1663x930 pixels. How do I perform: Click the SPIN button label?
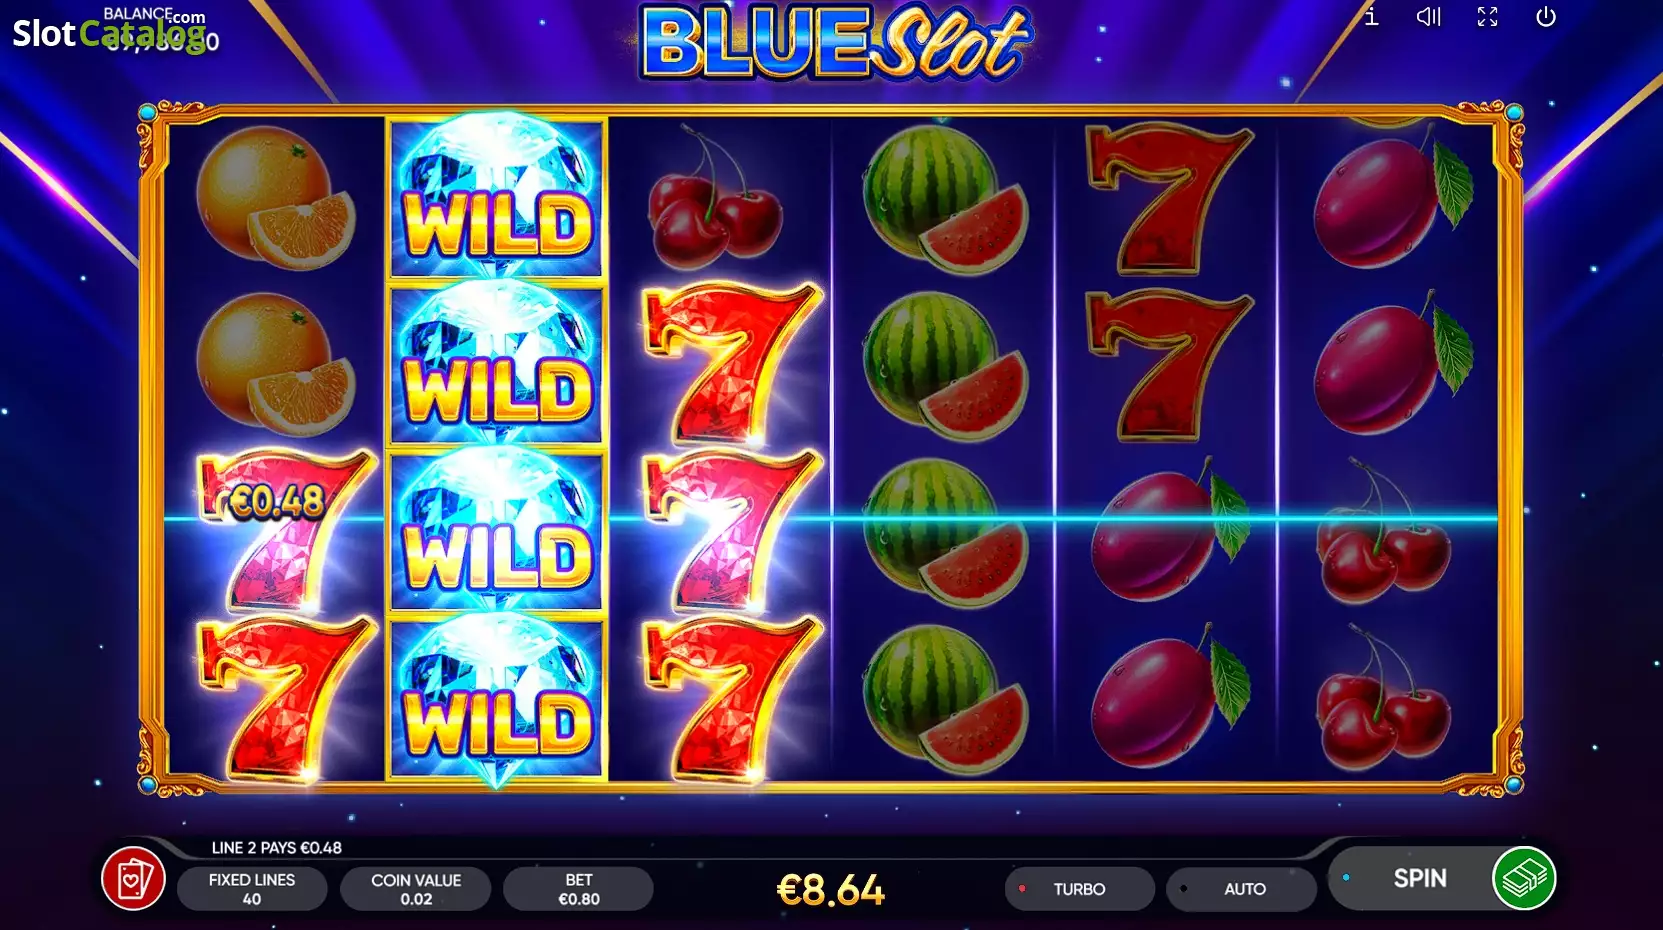(1420, 878)
